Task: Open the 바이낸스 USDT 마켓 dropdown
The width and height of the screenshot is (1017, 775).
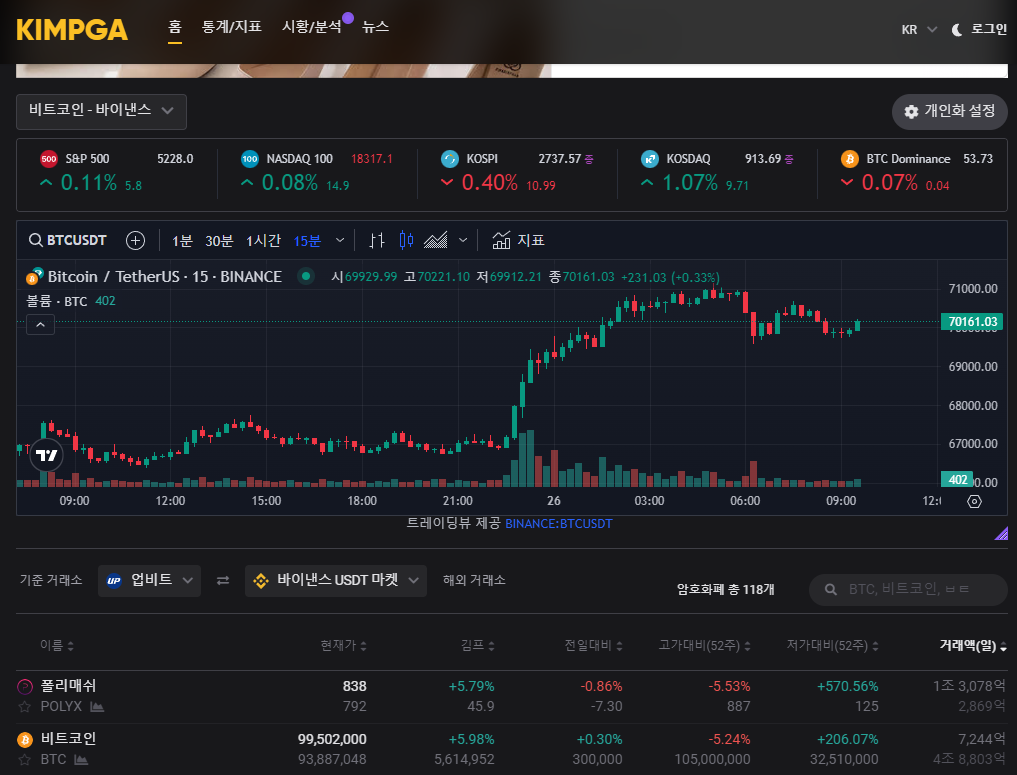Action: (x=336, y=580)
